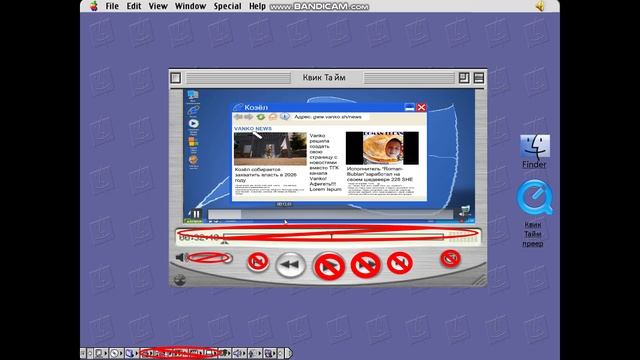Click the monitor Control Strip module icon
The image size is (640, 360).
(268, 353)
